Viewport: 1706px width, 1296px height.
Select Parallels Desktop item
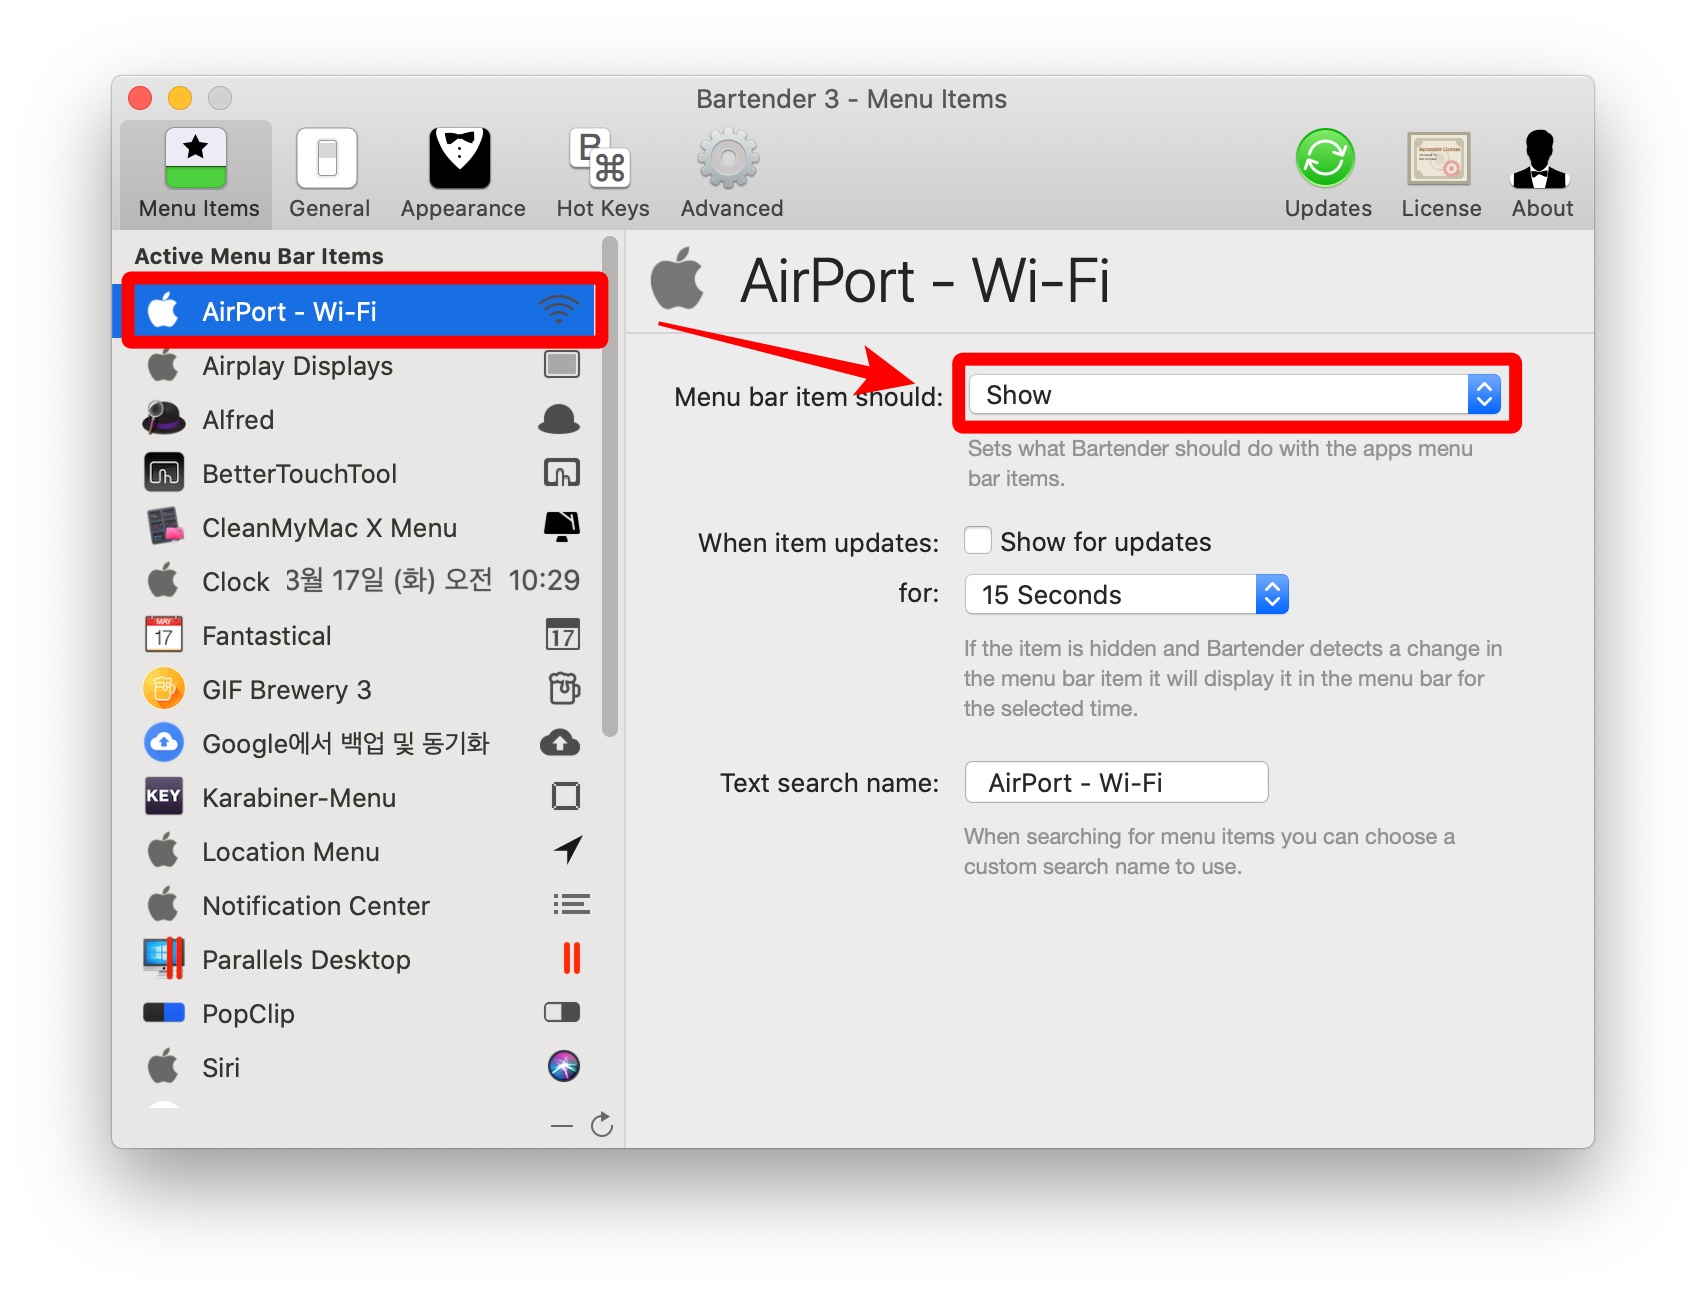tap(357, 959)
